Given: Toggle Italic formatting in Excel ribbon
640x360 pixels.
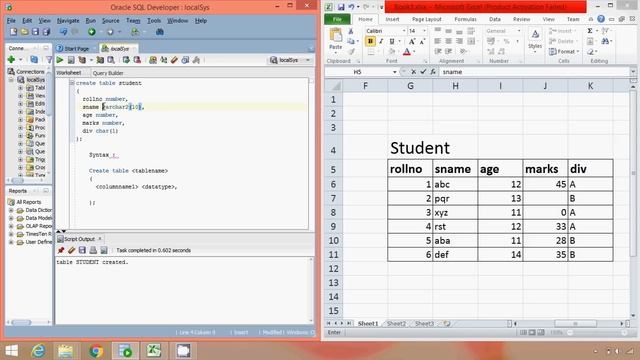Looking at the screenshot, I should point(381,41).
